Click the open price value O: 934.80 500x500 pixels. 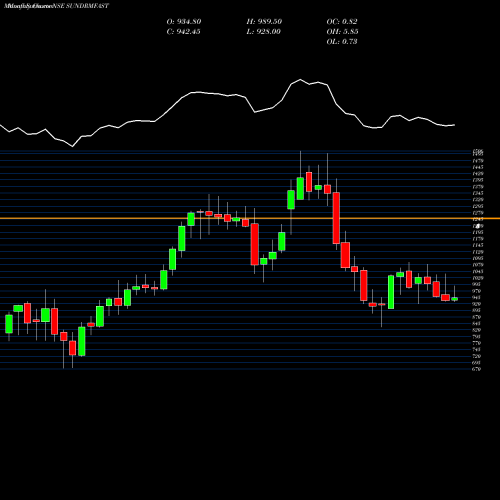point(184,22)
